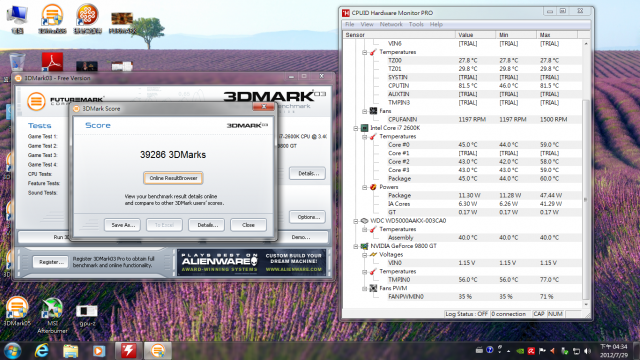
Task: Open File menu in Hardware Monitor
Action: [x=350, y=24]
